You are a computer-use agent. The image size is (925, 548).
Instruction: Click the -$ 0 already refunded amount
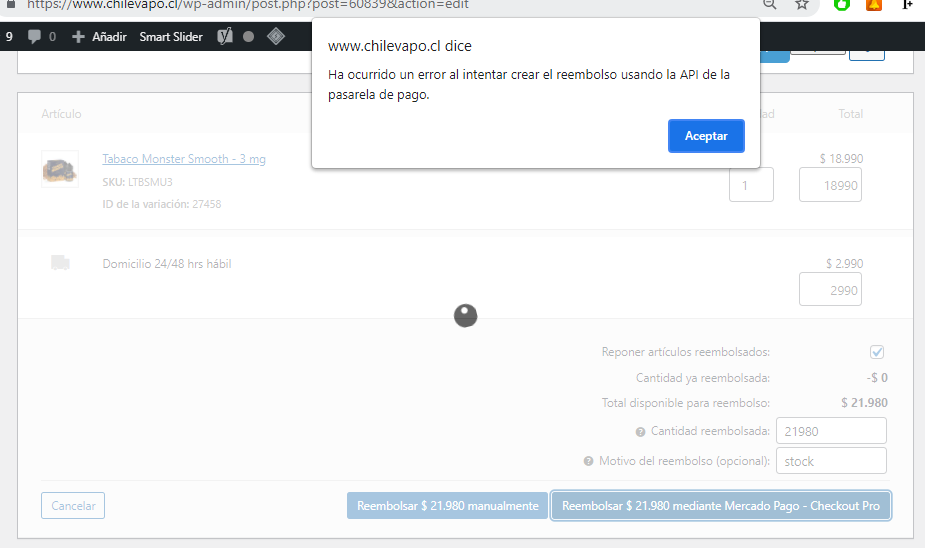(x=877, y=378)
